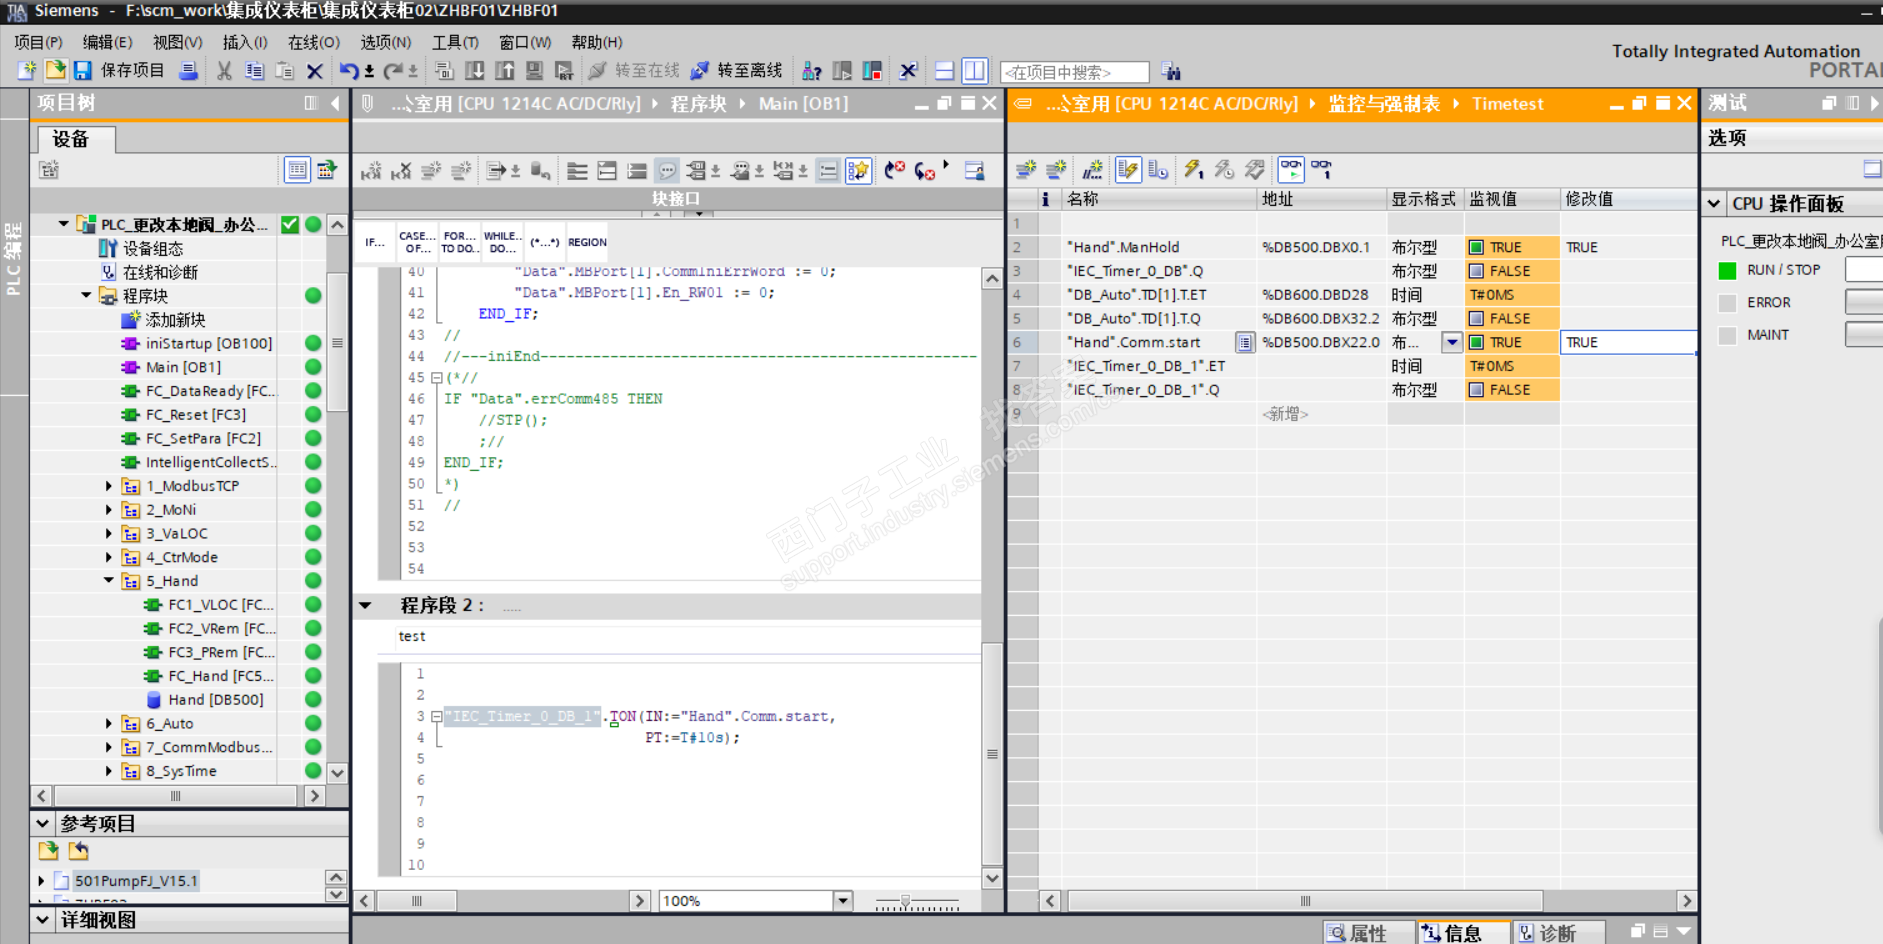Screen dimensions: 1883x944
Task: Open the 在线(O) Online menu
Action: pyautogui.click(x=313, y=42)
